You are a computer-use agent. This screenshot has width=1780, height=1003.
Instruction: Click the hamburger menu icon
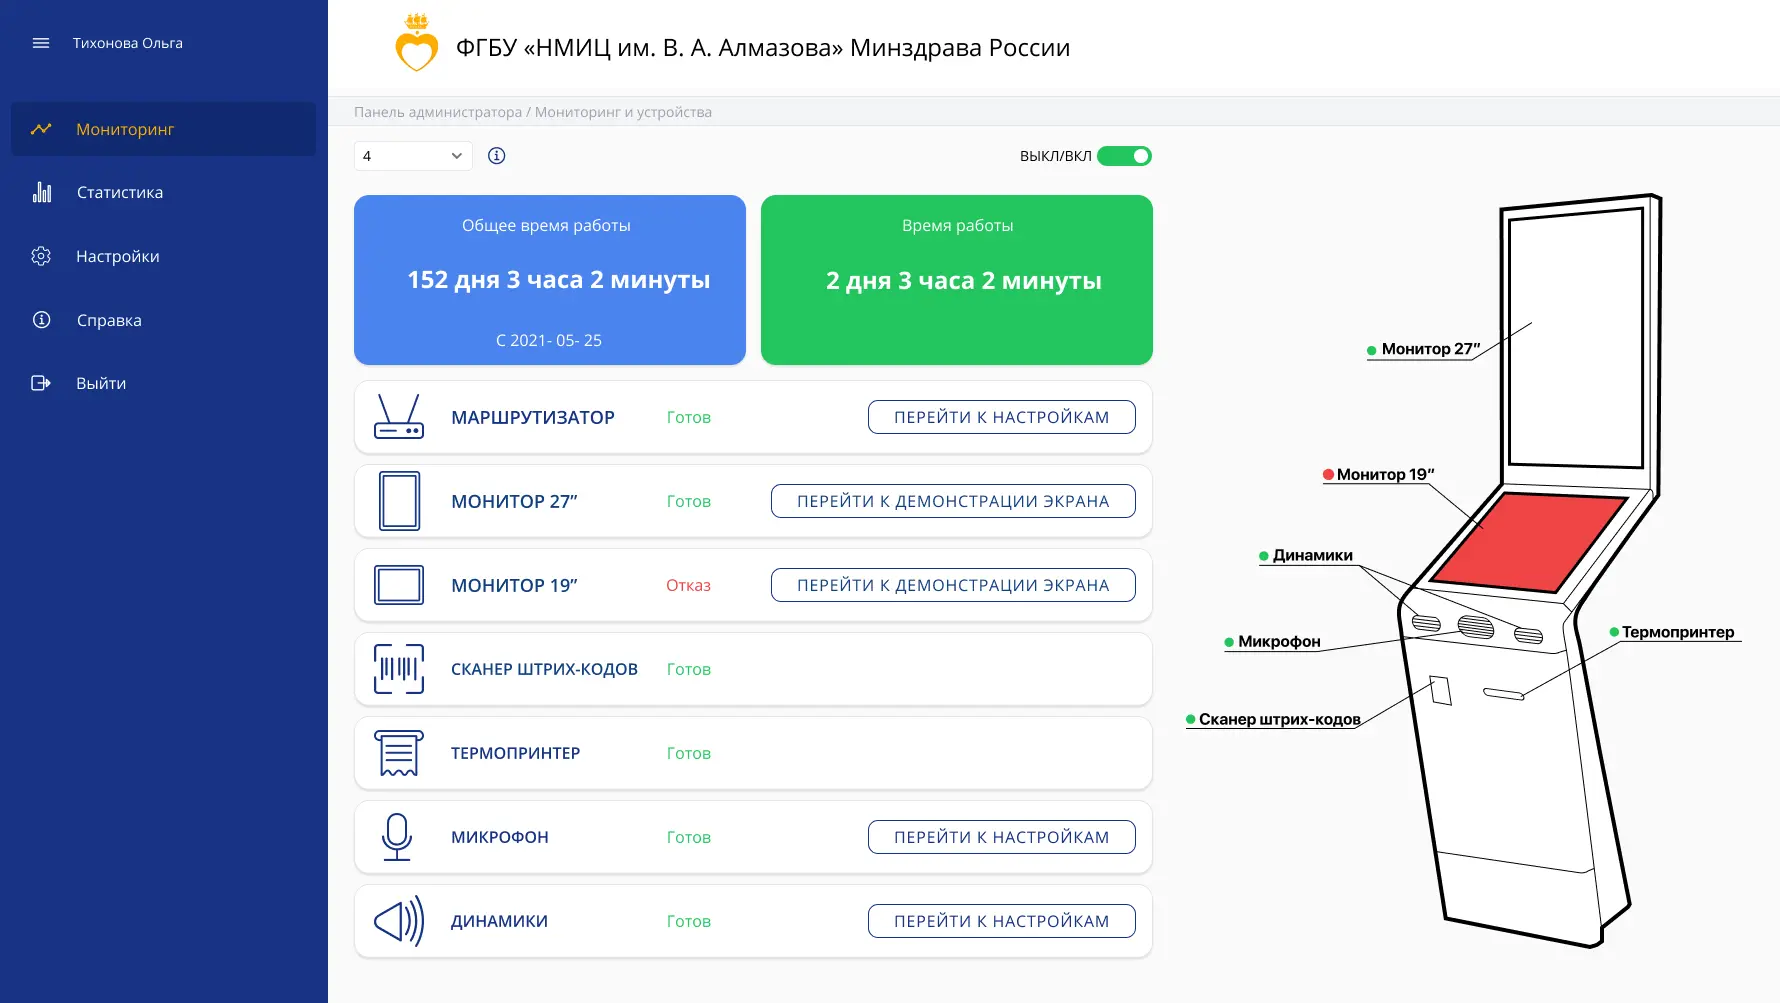(41, 43)
